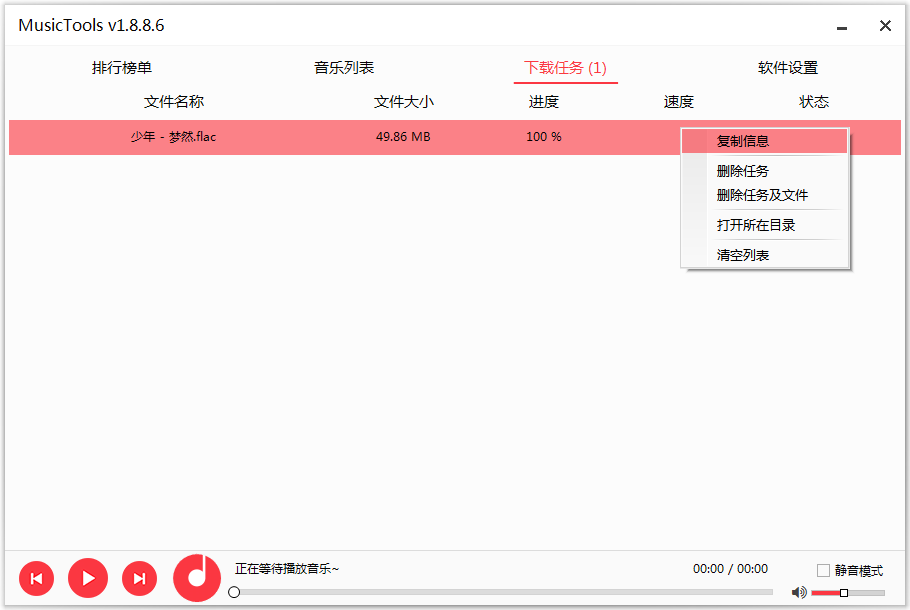Click the round music note icon
The image size is (910, 610).
[197, 577]
